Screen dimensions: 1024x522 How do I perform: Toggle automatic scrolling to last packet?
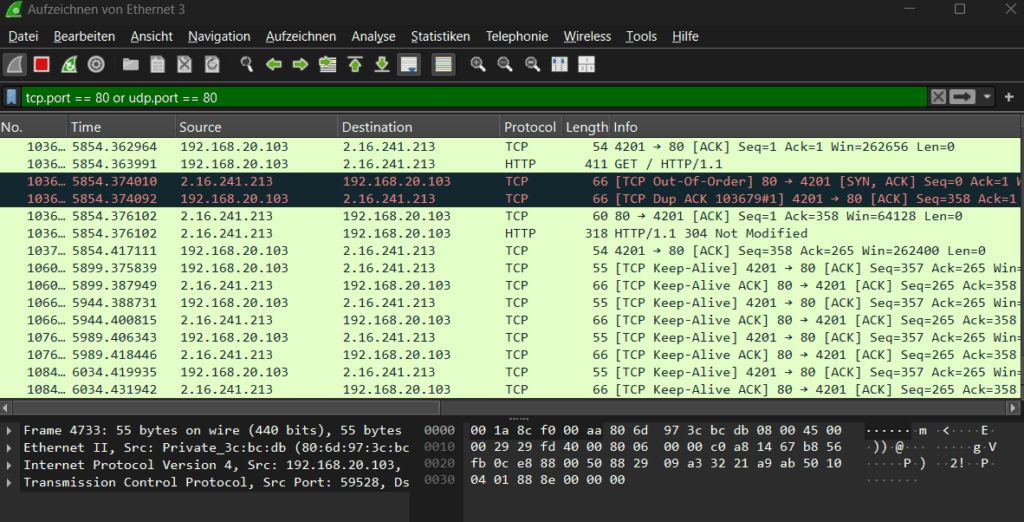(x=409, y=65)
